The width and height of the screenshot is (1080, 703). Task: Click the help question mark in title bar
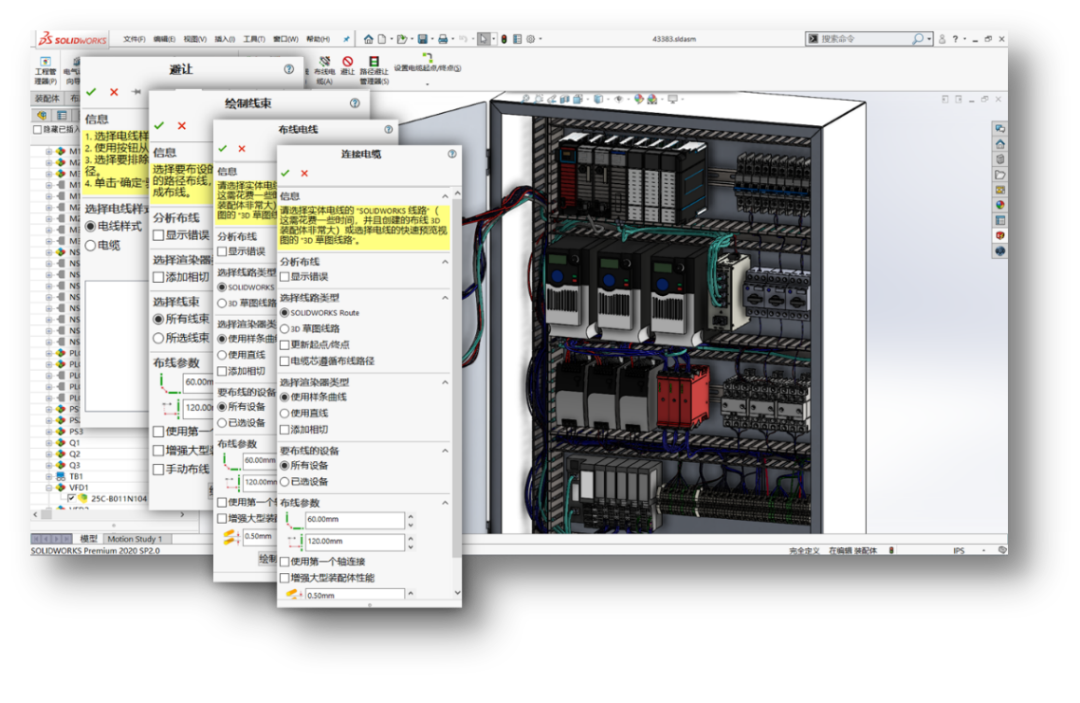click(x=955, y=39)
